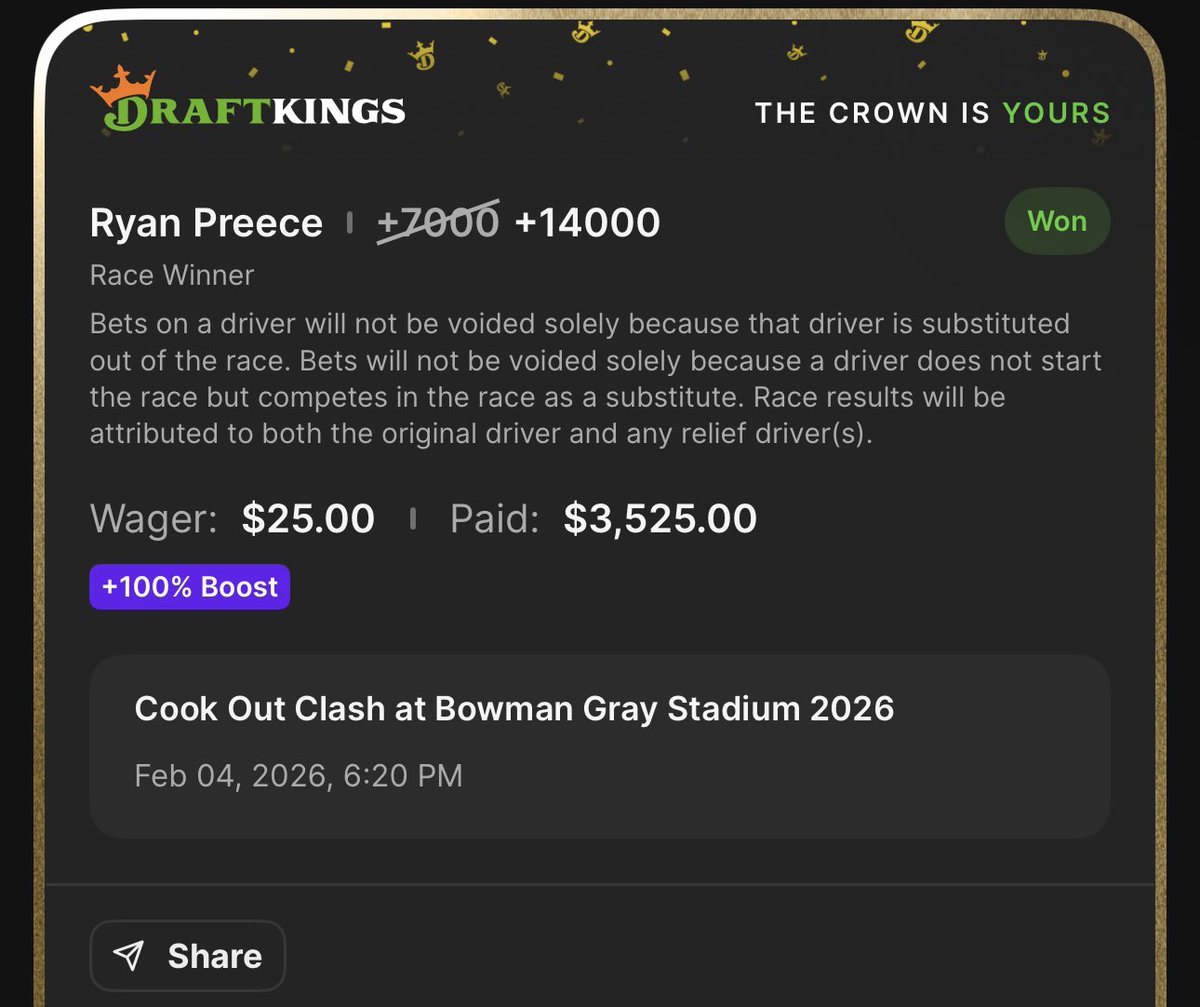
Task: Click the $3,525.00 paid amount
Action: [x=660, y=519]
